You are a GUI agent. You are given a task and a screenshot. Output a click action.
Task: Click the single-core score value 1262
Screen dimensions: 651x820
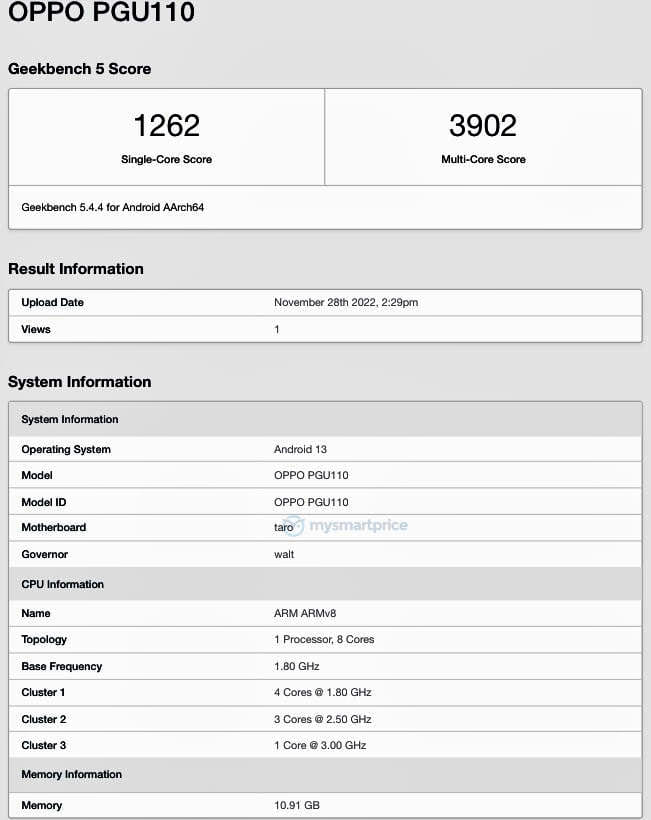coord(166,126)
